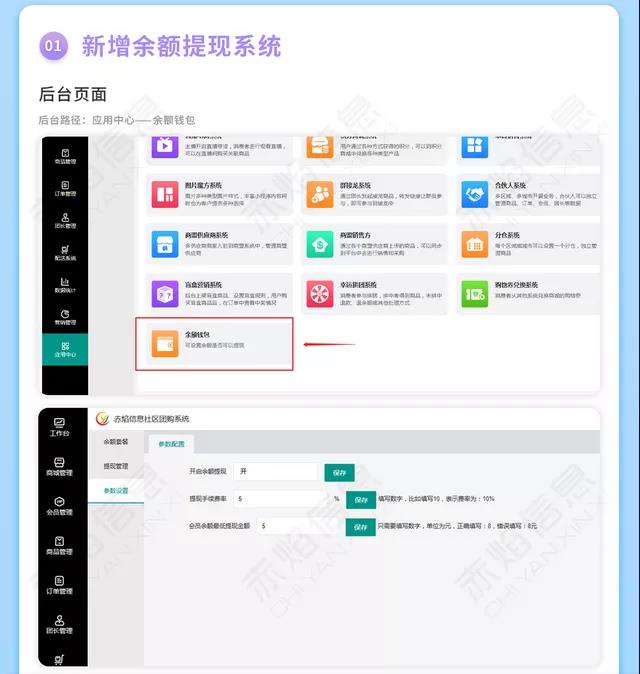Open 会员管理 in the lower sidebar
The width and height of the screenshot is (640, 674).
(x=60, y=506)
